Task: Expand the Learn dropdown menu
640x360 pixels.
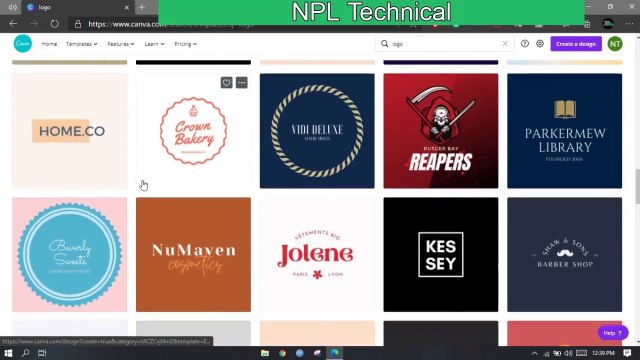Action: [154, 44]
